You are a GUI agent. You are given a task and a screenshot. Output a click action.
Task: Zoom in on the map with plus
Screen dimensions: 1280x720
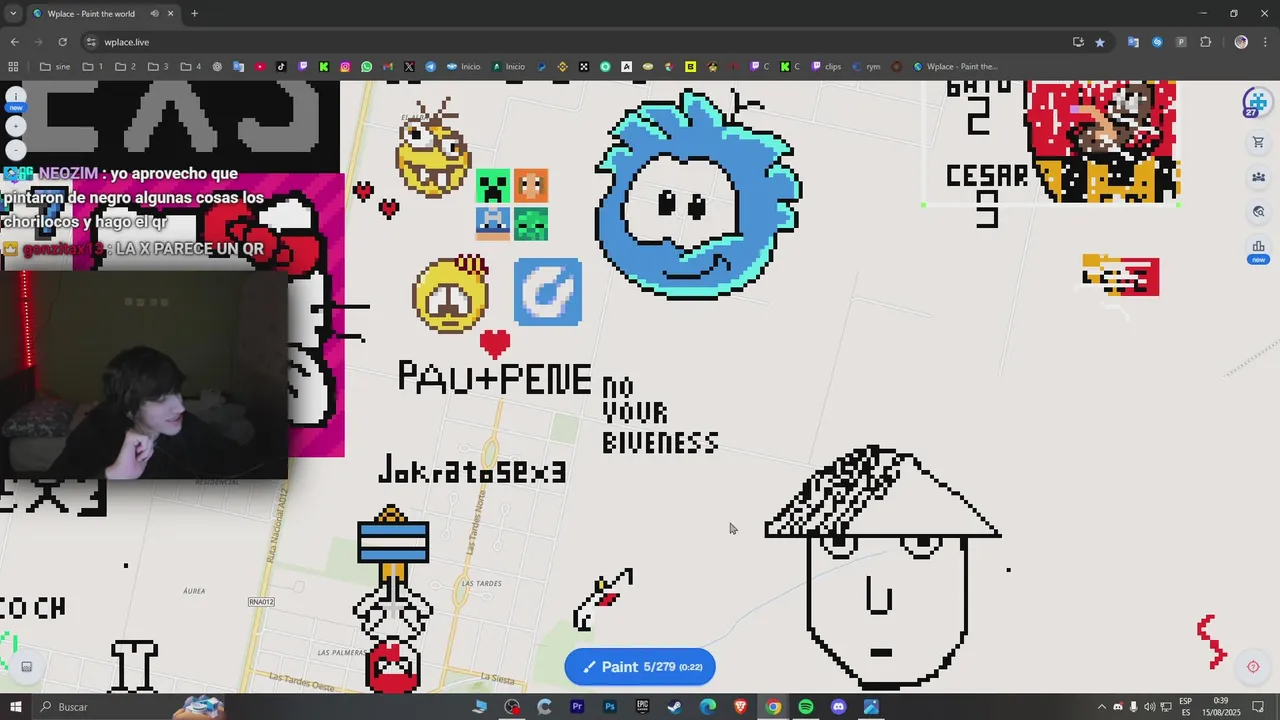point(15,126)
